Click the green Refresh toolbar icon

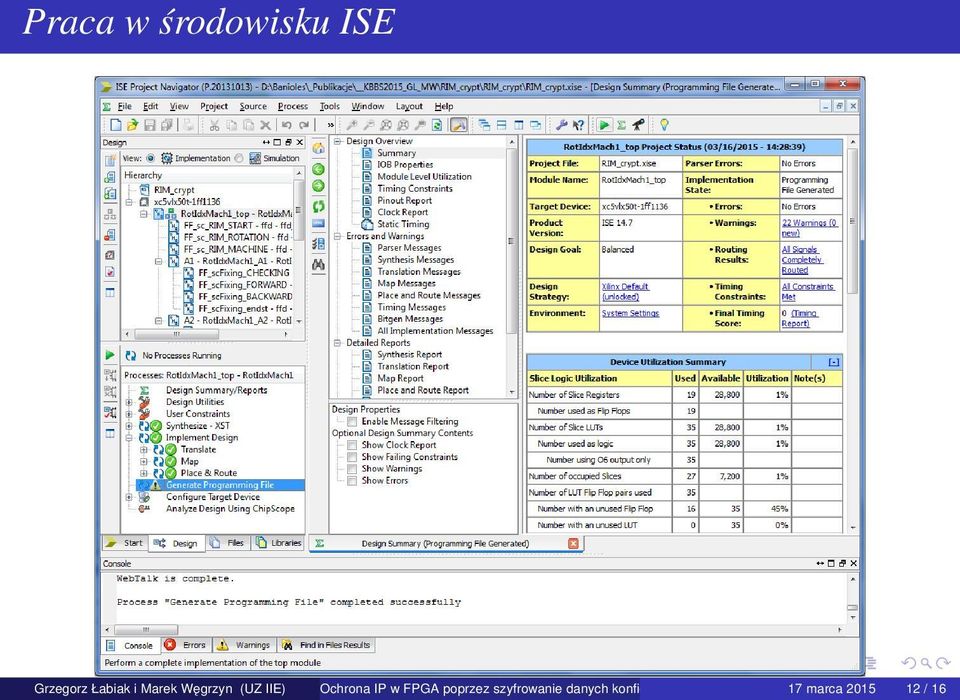click(437, 125)
